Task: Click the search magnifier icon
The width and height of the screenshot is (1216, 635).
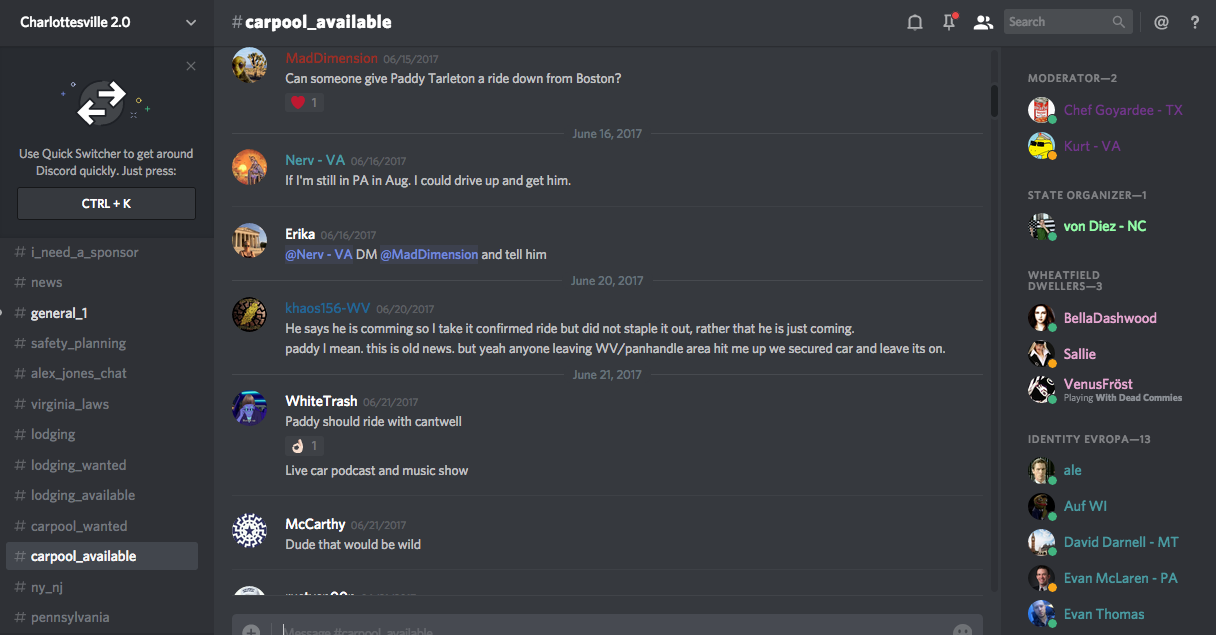Action: (1119, 22)
